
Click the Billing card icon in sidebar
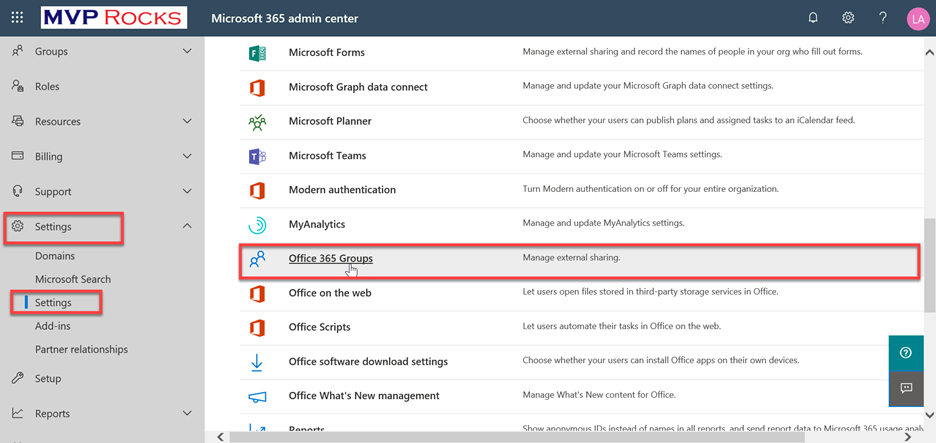[18, 156]
